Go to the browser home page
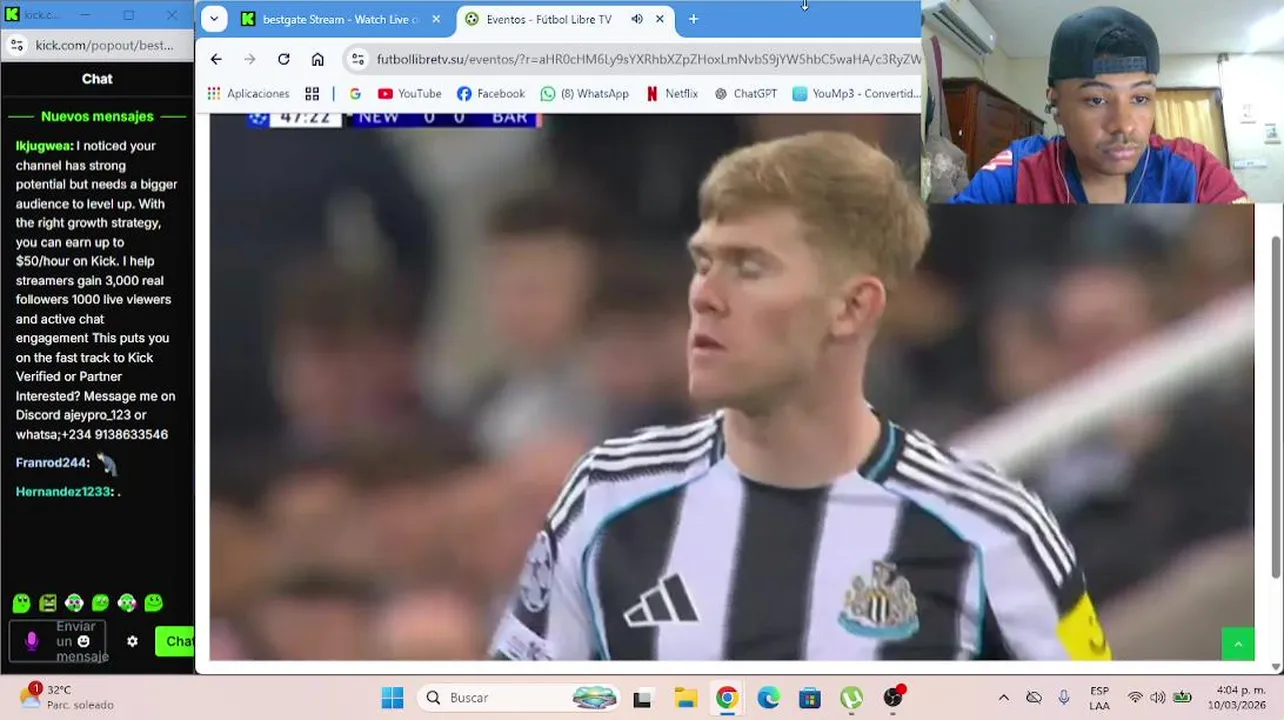The image size is (1284, 720). 318,59
